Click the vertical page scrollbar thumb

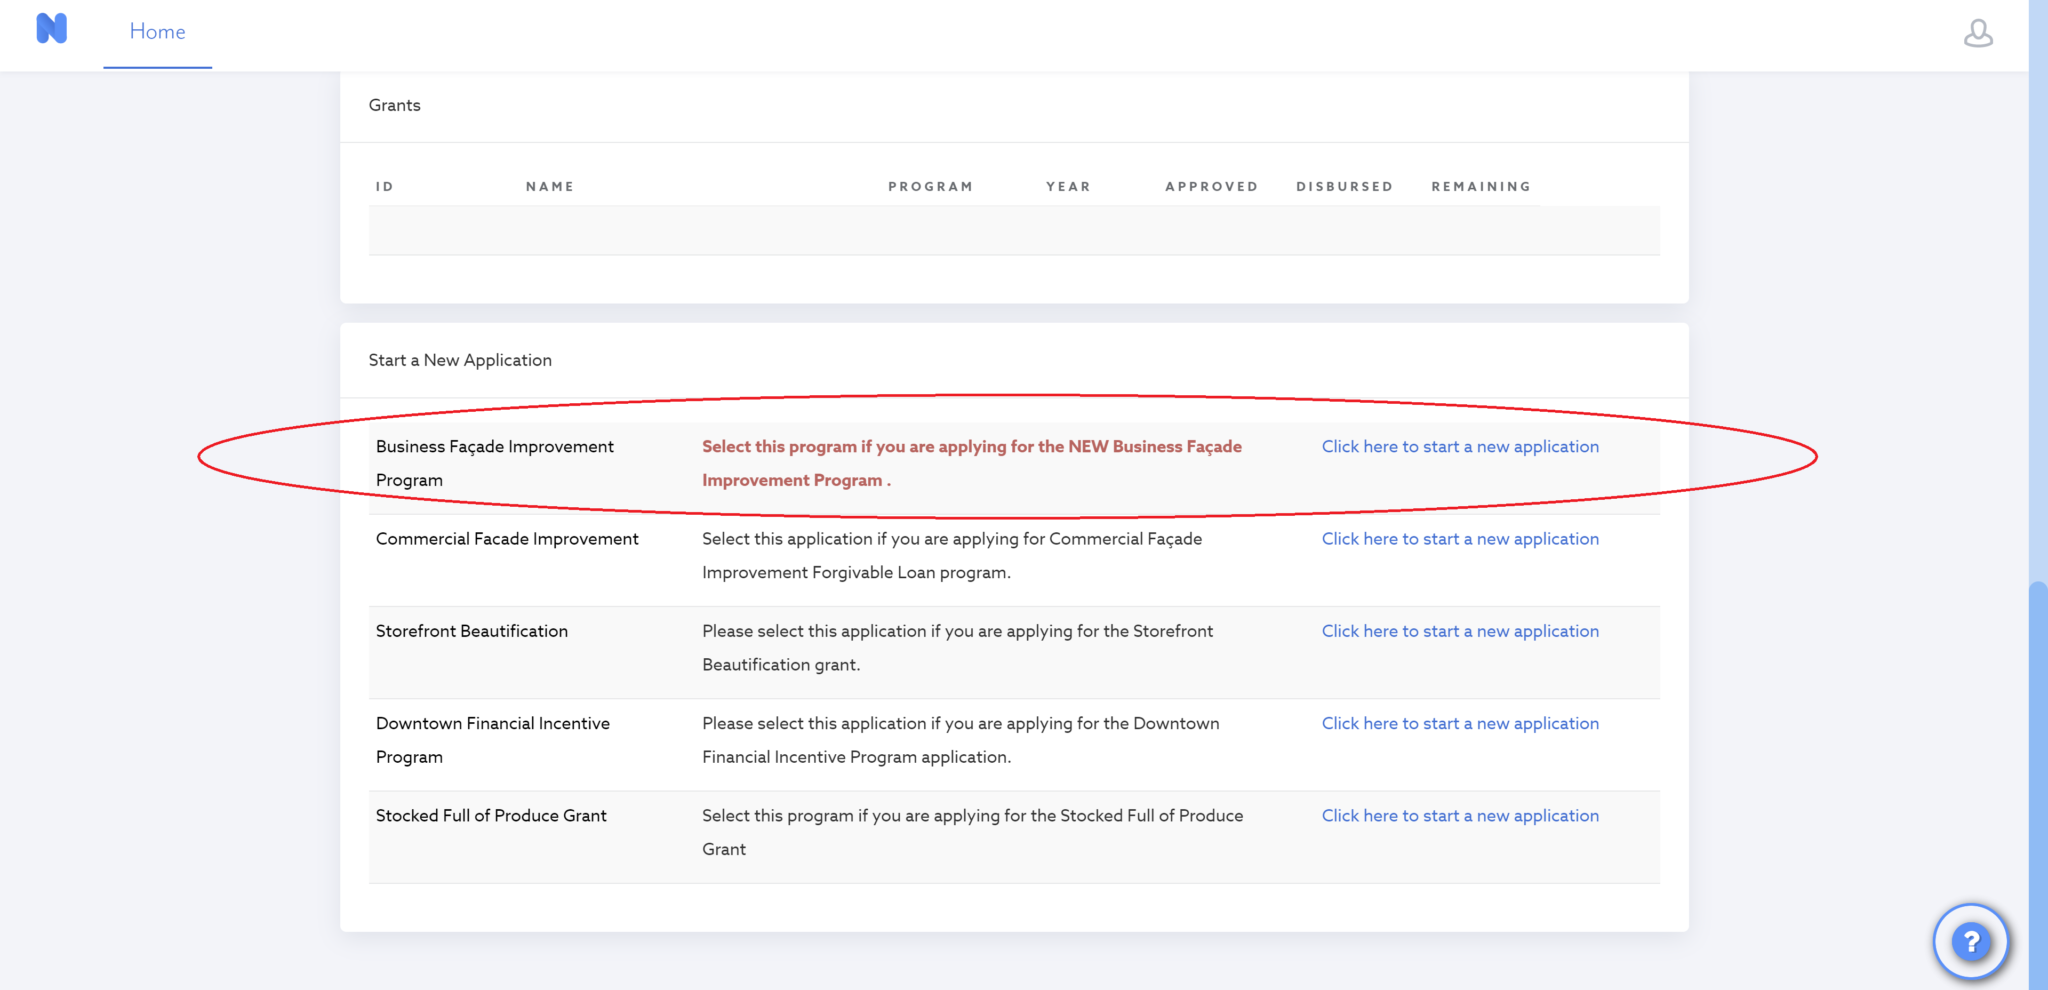[x=2038, y=785]
